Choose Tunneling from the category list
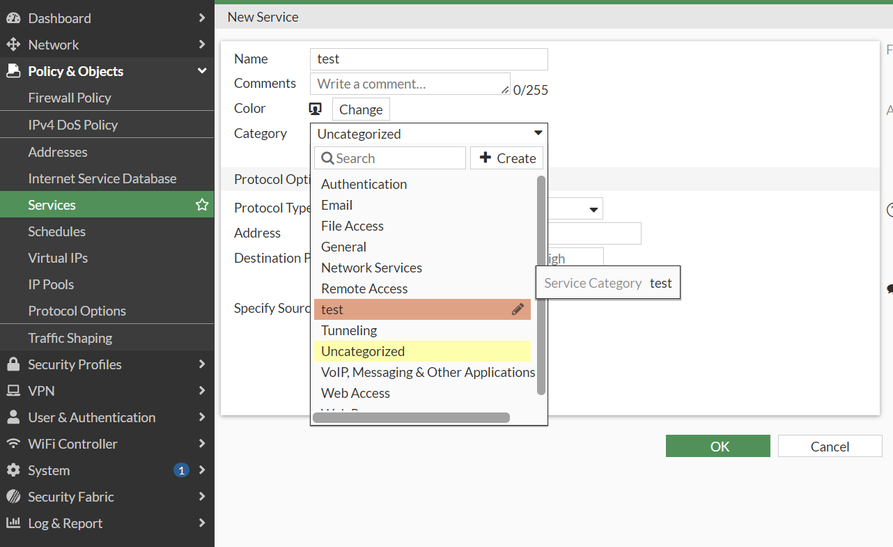Image resolution: width=893 pixels, height=547 pixels. 349,331
